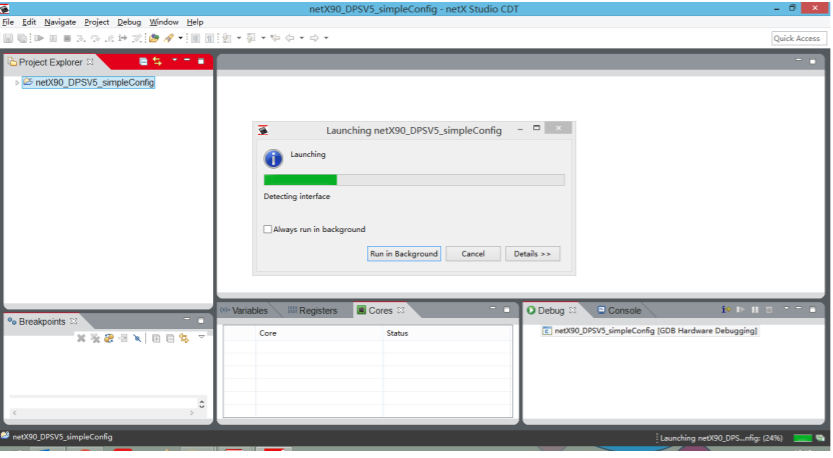This screenshot has width=833, height=458.
Task: Switch to the Registers tab
Action: (312, 311)
